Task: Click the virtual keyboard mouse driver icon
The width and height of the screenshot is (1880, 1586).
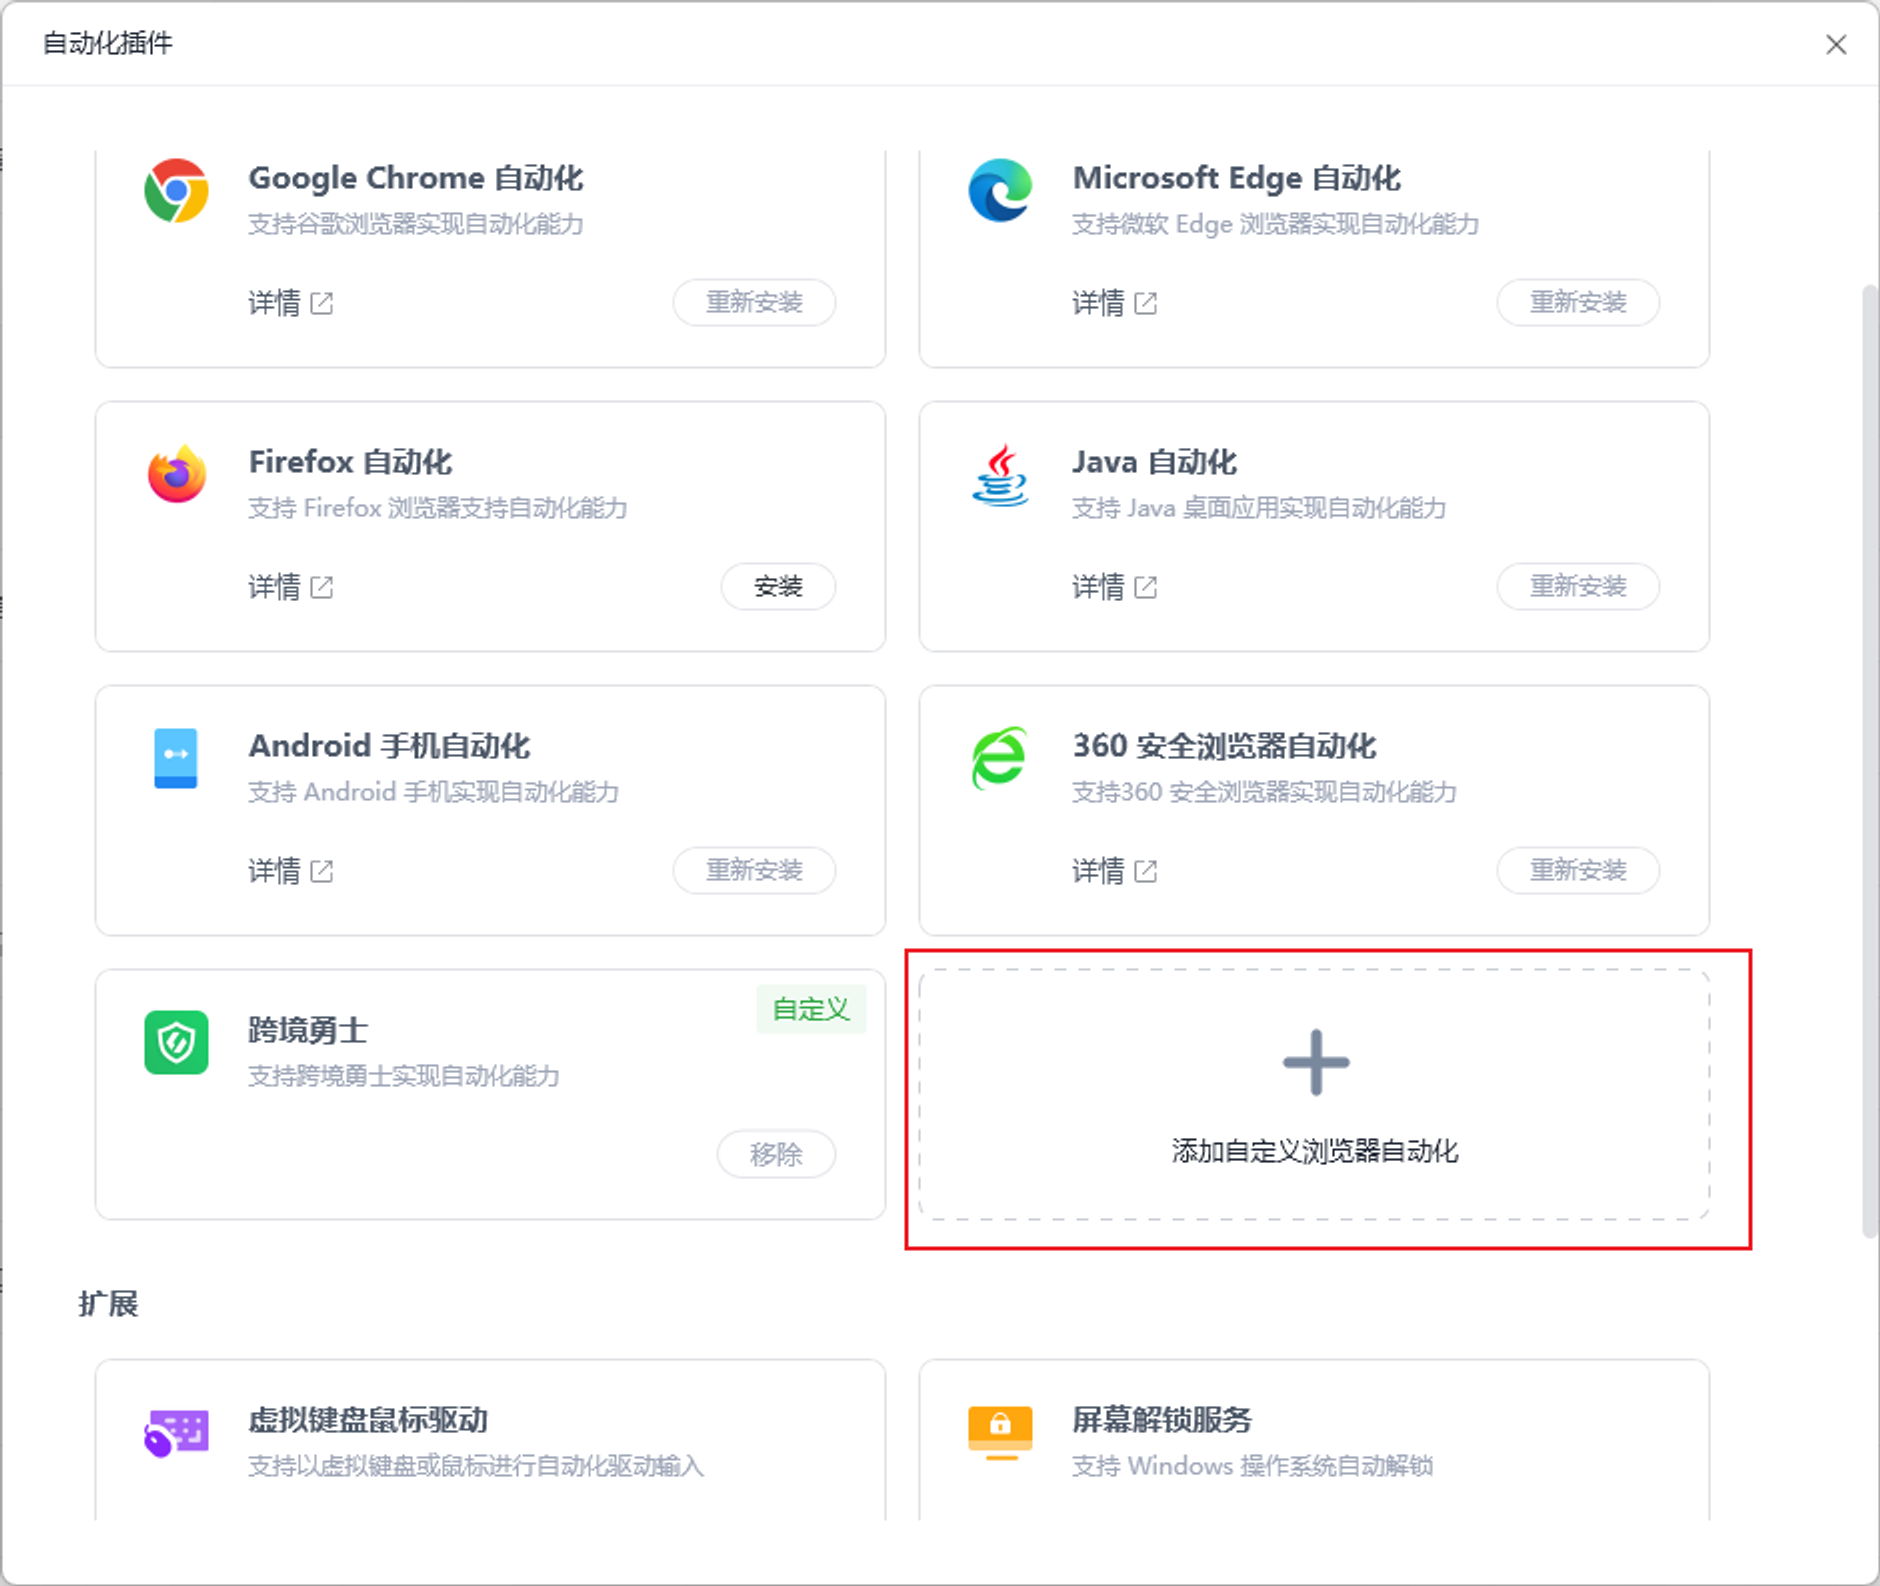Action: click(x=176, y=1433)
